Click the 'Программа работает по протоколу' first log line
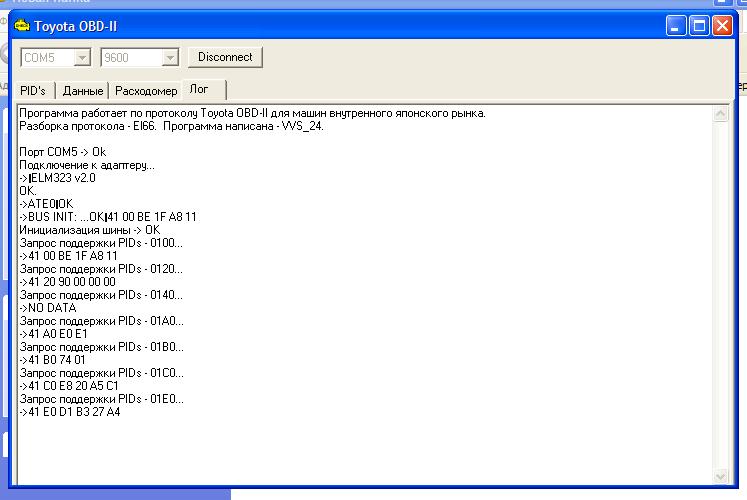Screen dimensions: 747x500 [252, 113]
